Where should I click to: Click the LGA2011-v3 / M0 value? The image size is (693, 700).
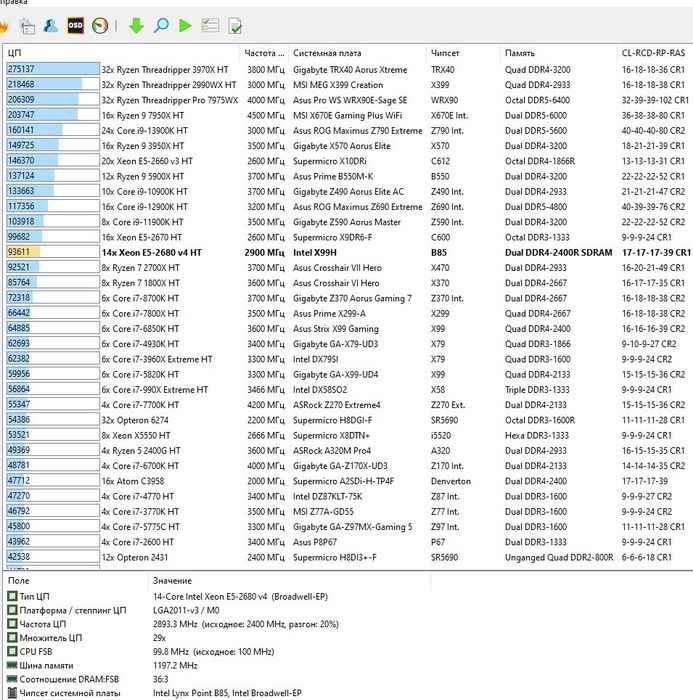(186, 610)
